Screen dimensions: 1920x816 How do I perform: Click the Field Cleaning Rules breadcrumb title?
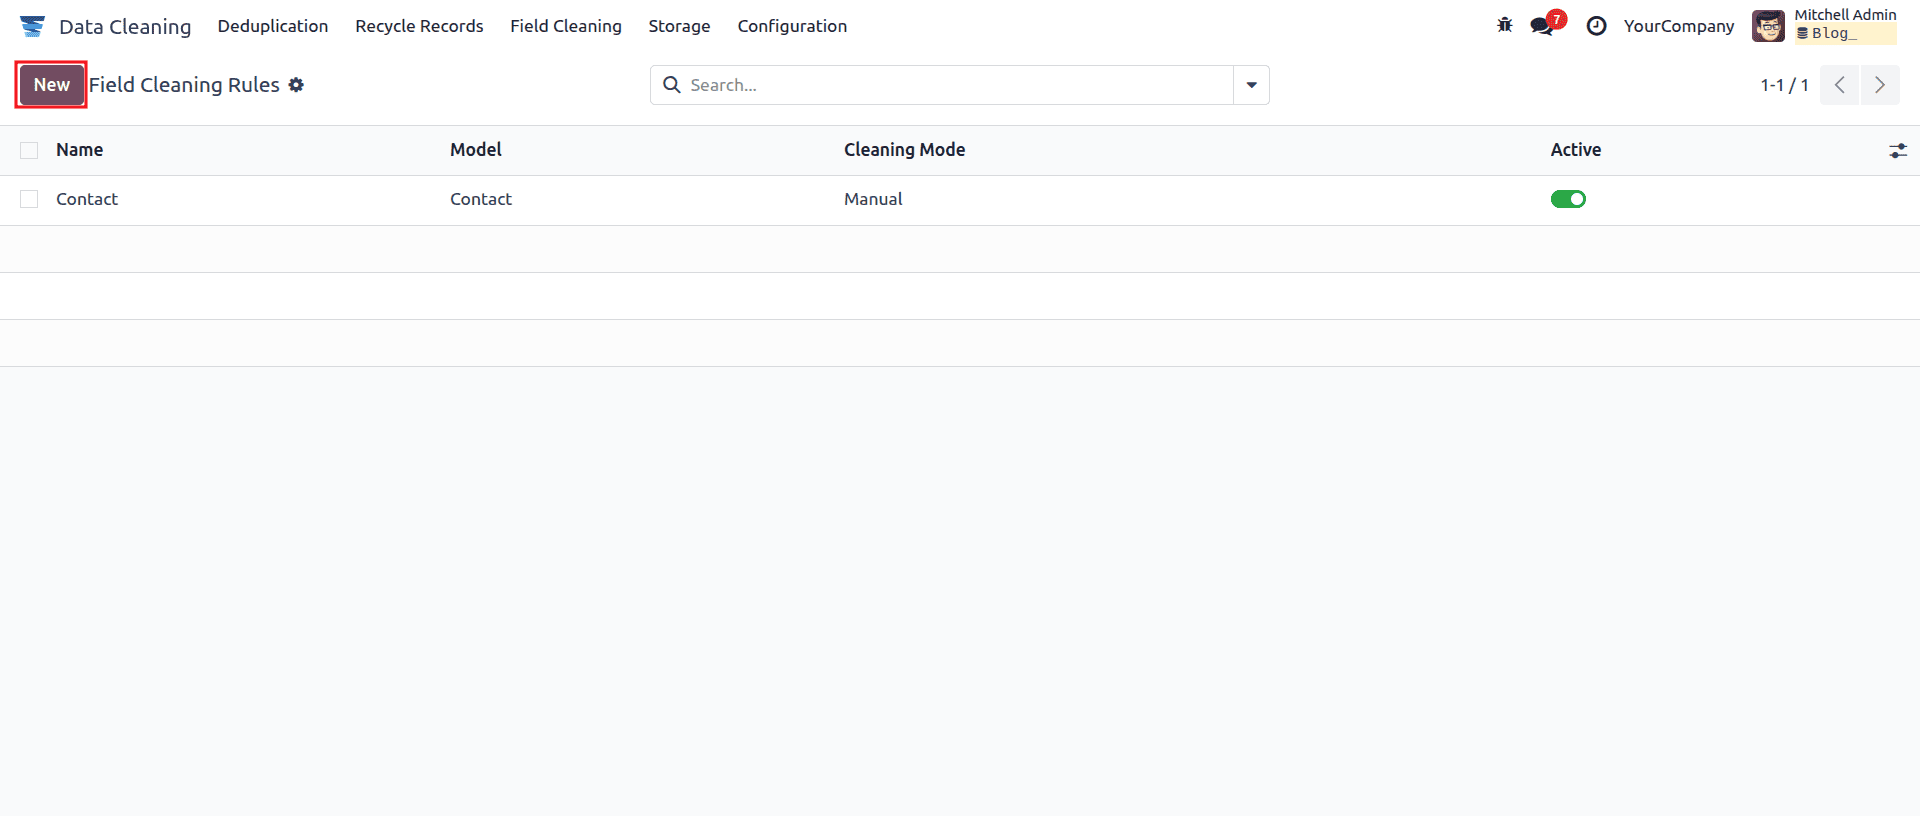coord(184,85)
